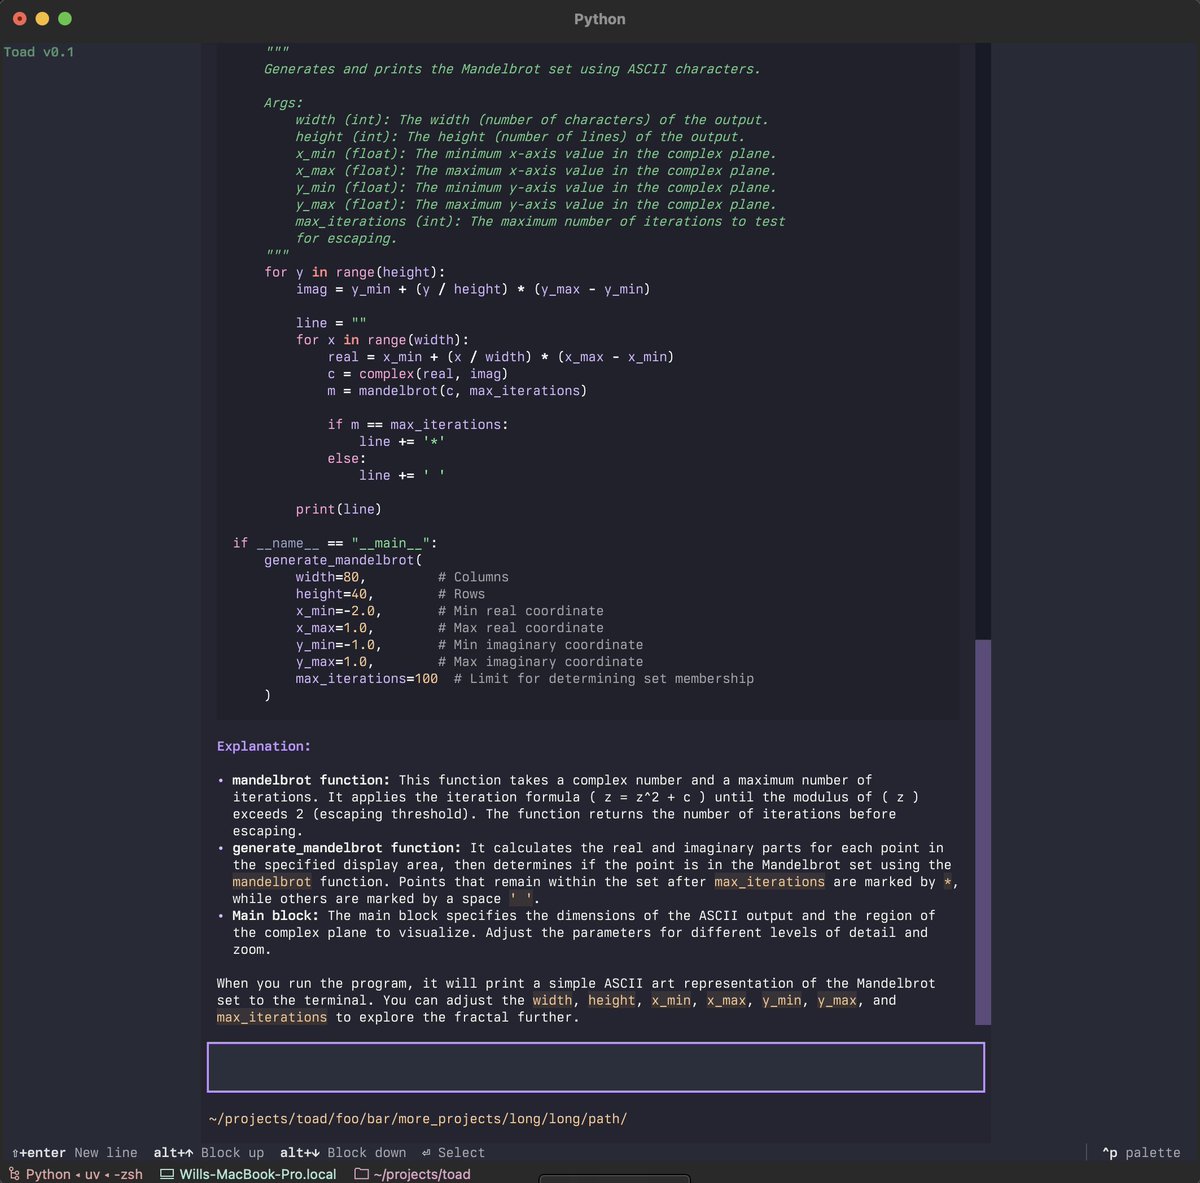Click the Explanation: heading
The height and width of the screenshot is (1183, 1200).
click(x=263, y=746)
